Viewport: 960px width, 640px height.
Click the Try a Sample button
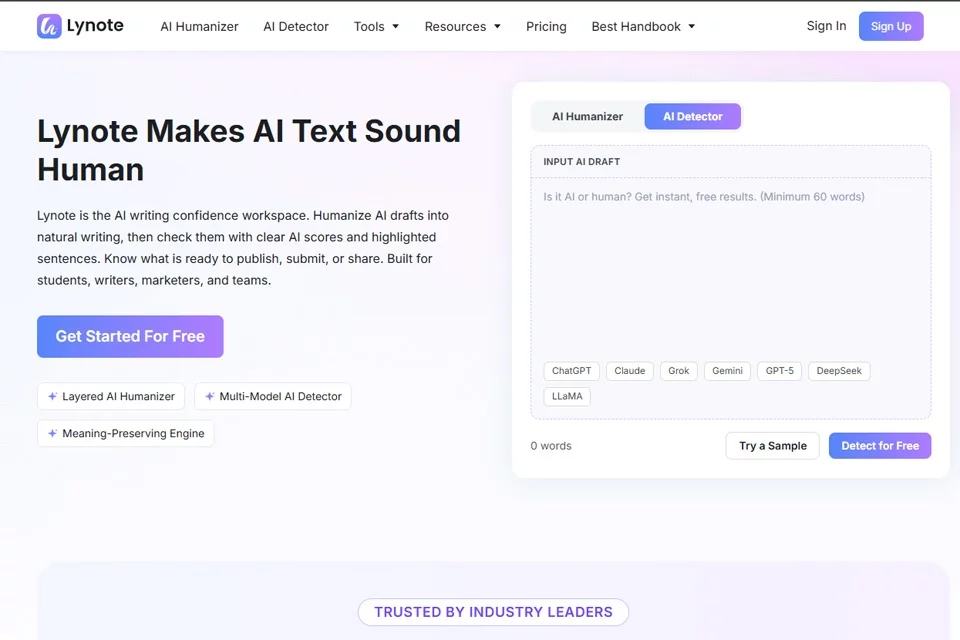tap(773, 446)
